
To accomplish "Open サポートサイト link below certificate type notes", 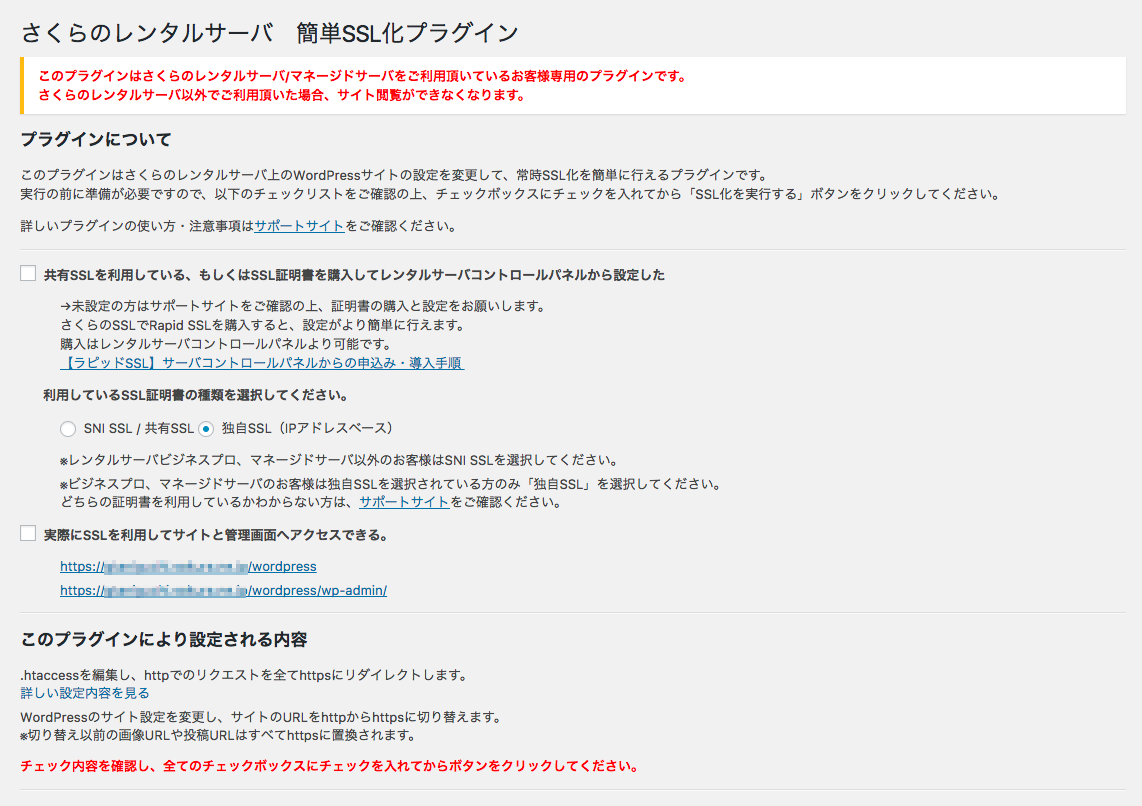I will pos(404,502).
